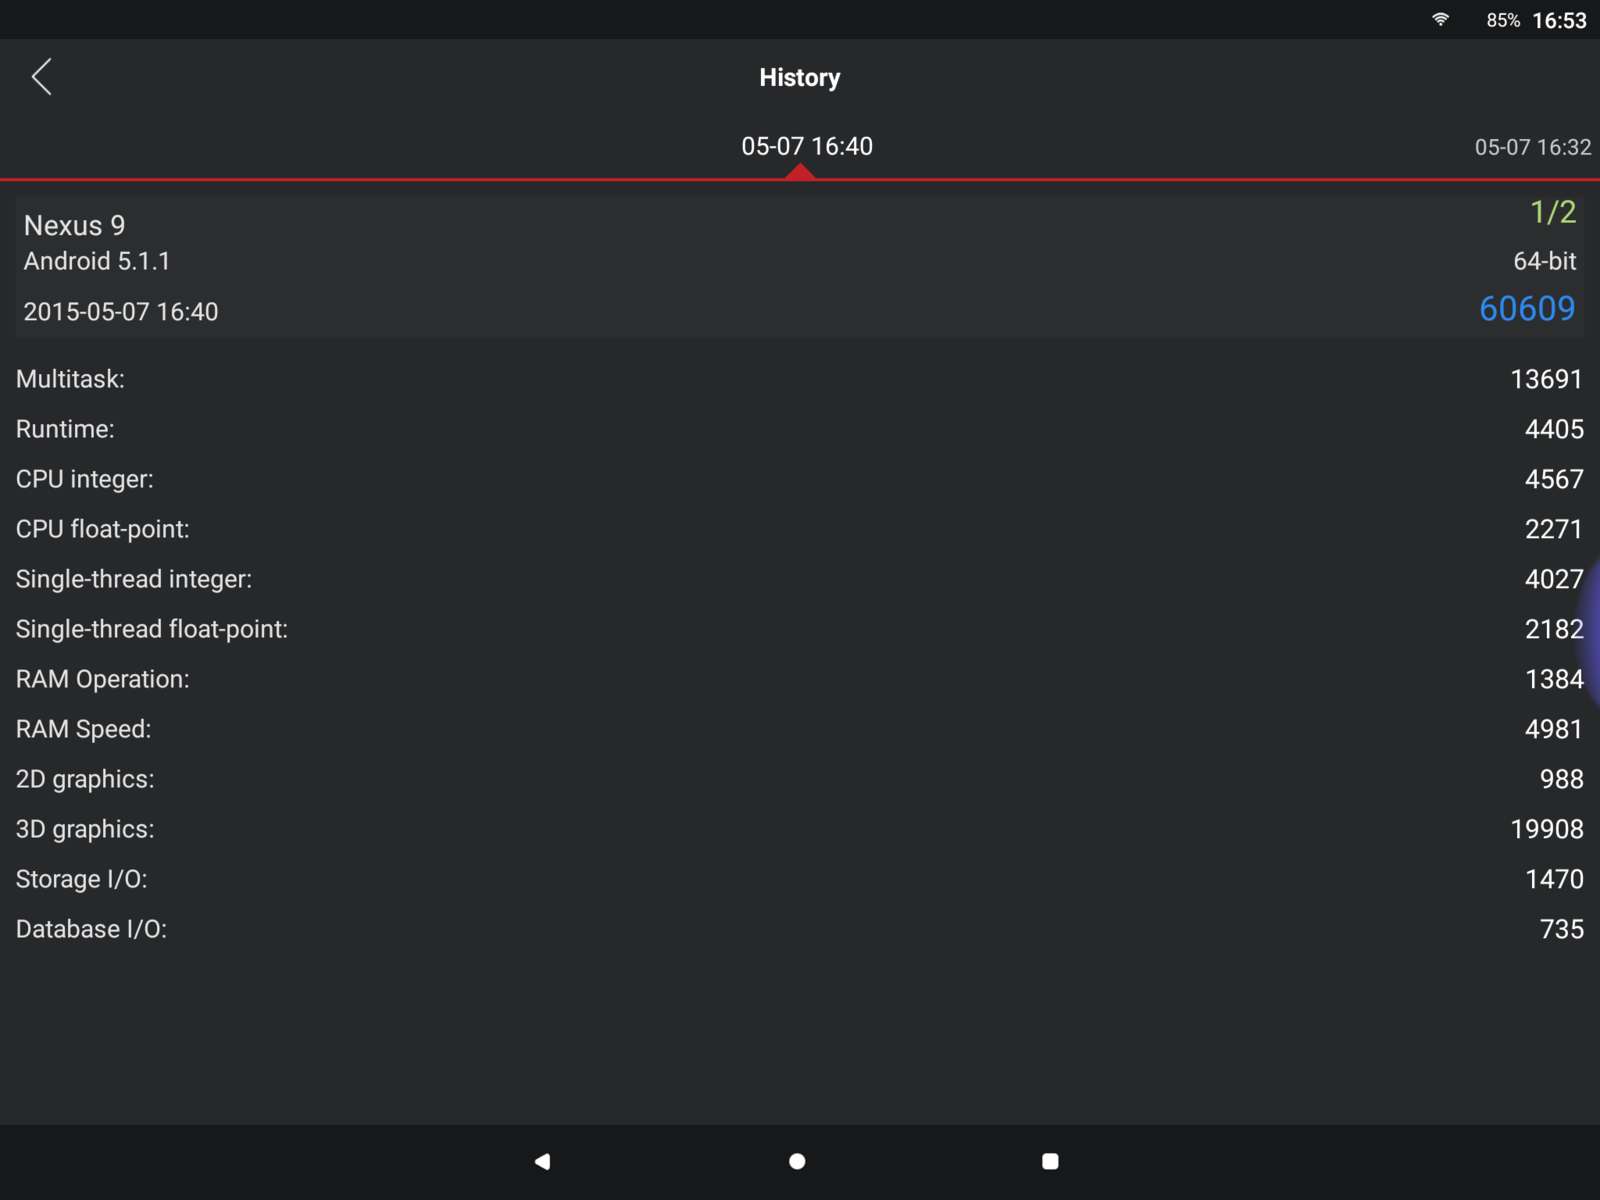This screenshot has height=1200, width=1600.
Task: Tap the 1/2 page indicator
Action: [x=1552, y=212]
